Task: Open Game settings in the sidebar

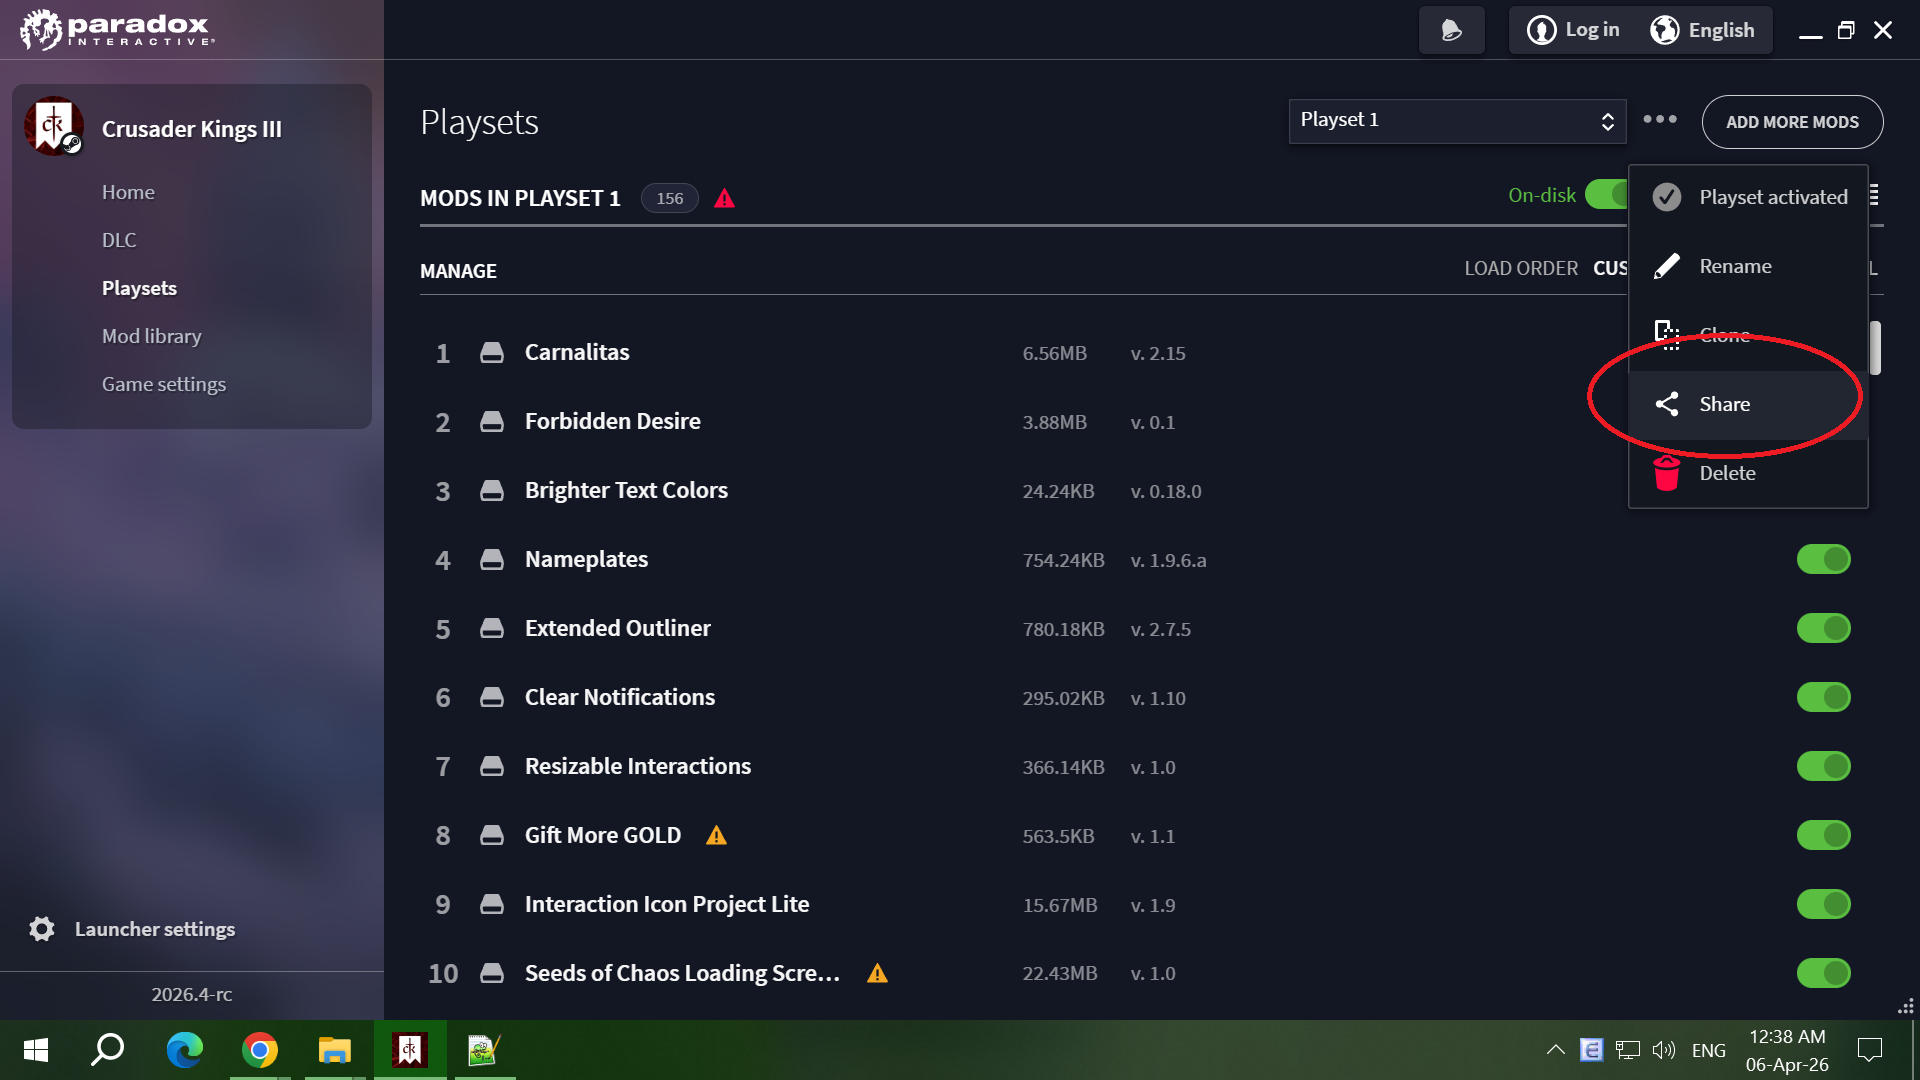Action: [x=164, y=384]
